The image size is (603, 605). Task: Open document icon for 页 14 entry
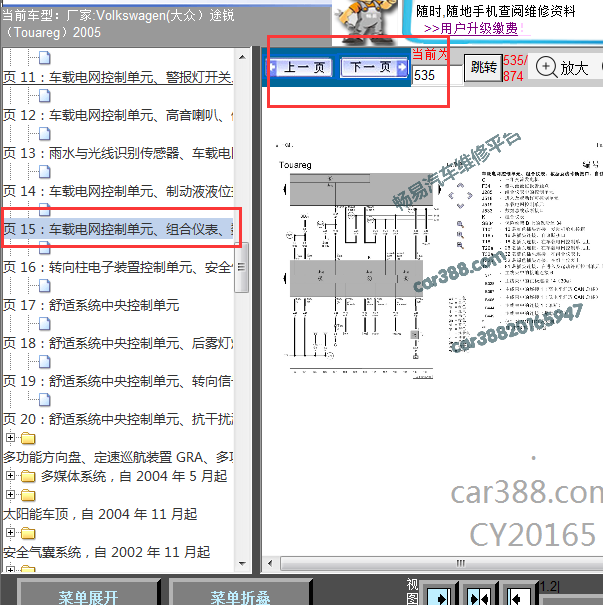tap(45, 172)
